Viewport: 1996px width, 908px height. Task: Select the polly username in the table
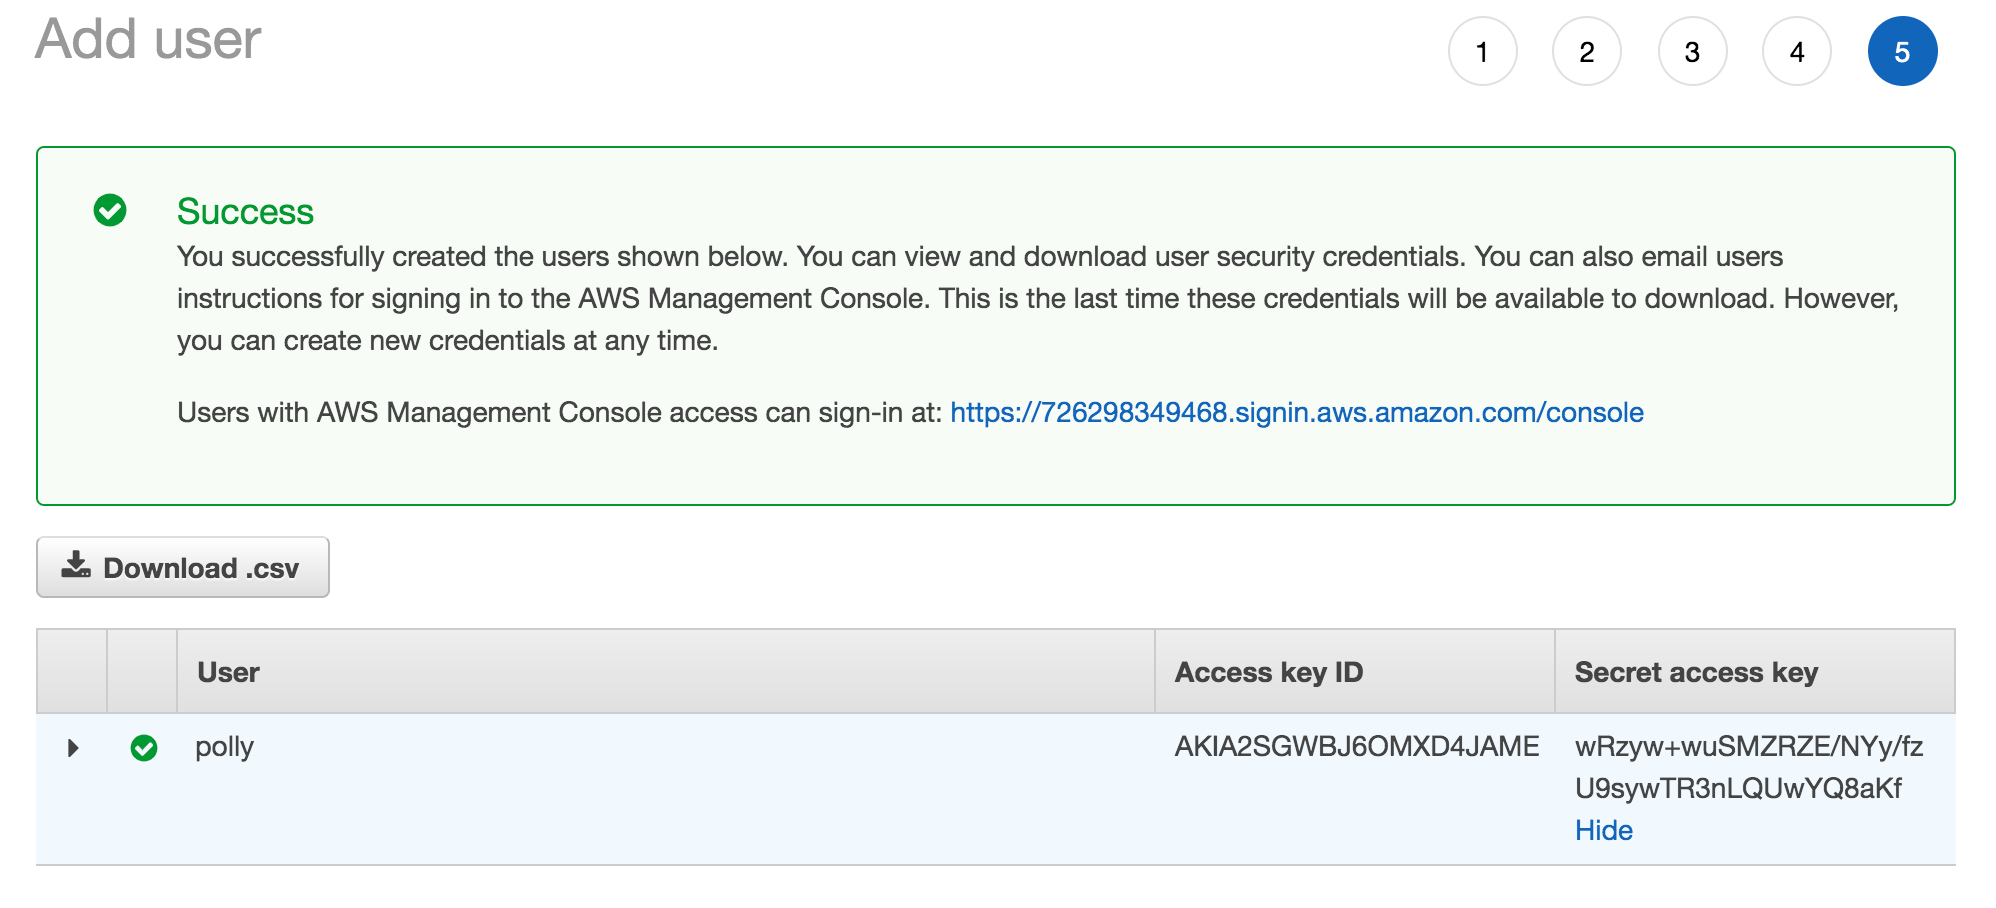(224, 747)
